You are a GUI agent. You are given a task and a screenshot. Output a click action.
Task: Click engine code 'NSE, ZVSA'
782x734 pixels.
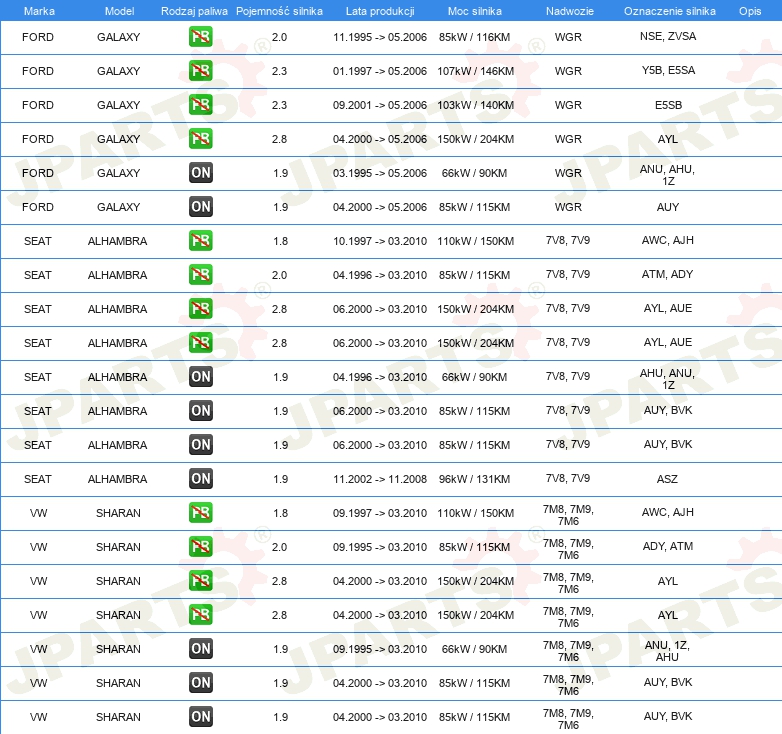coord(668,36)
